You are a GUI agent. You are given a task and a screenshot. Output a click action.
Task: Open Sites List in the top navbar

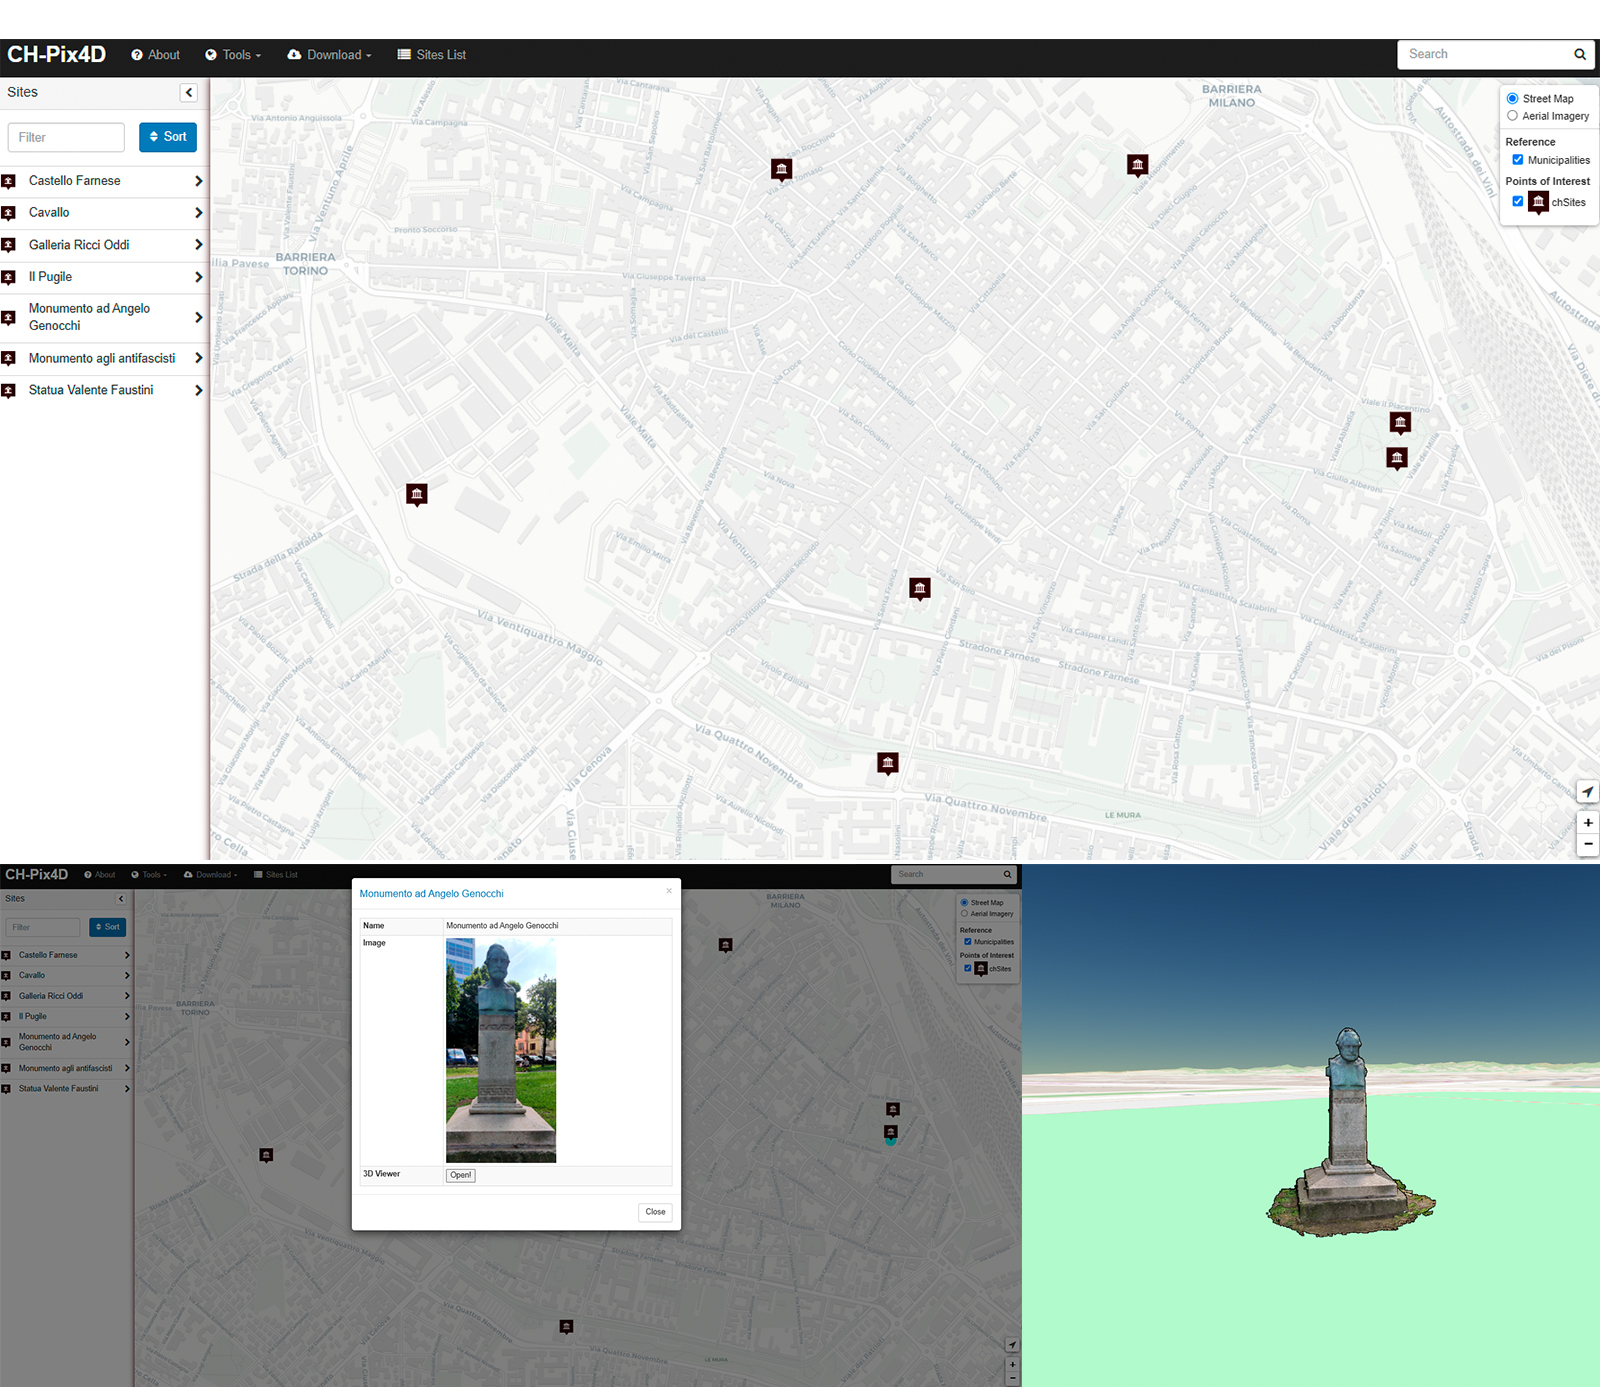click(x=431, y=55)
